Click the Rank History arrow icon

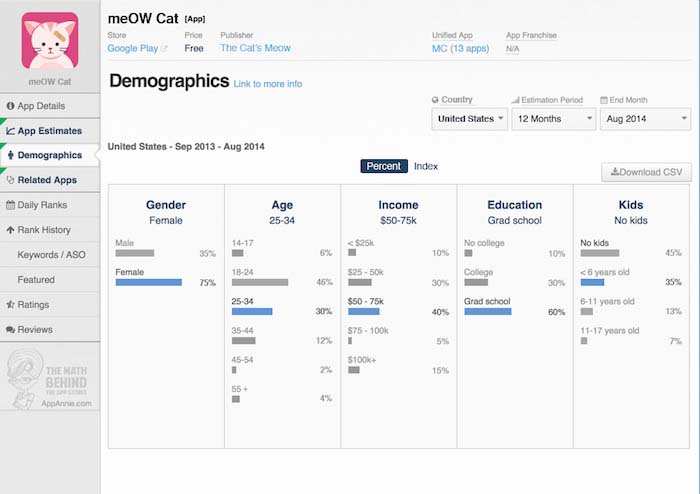pos(11,230)
